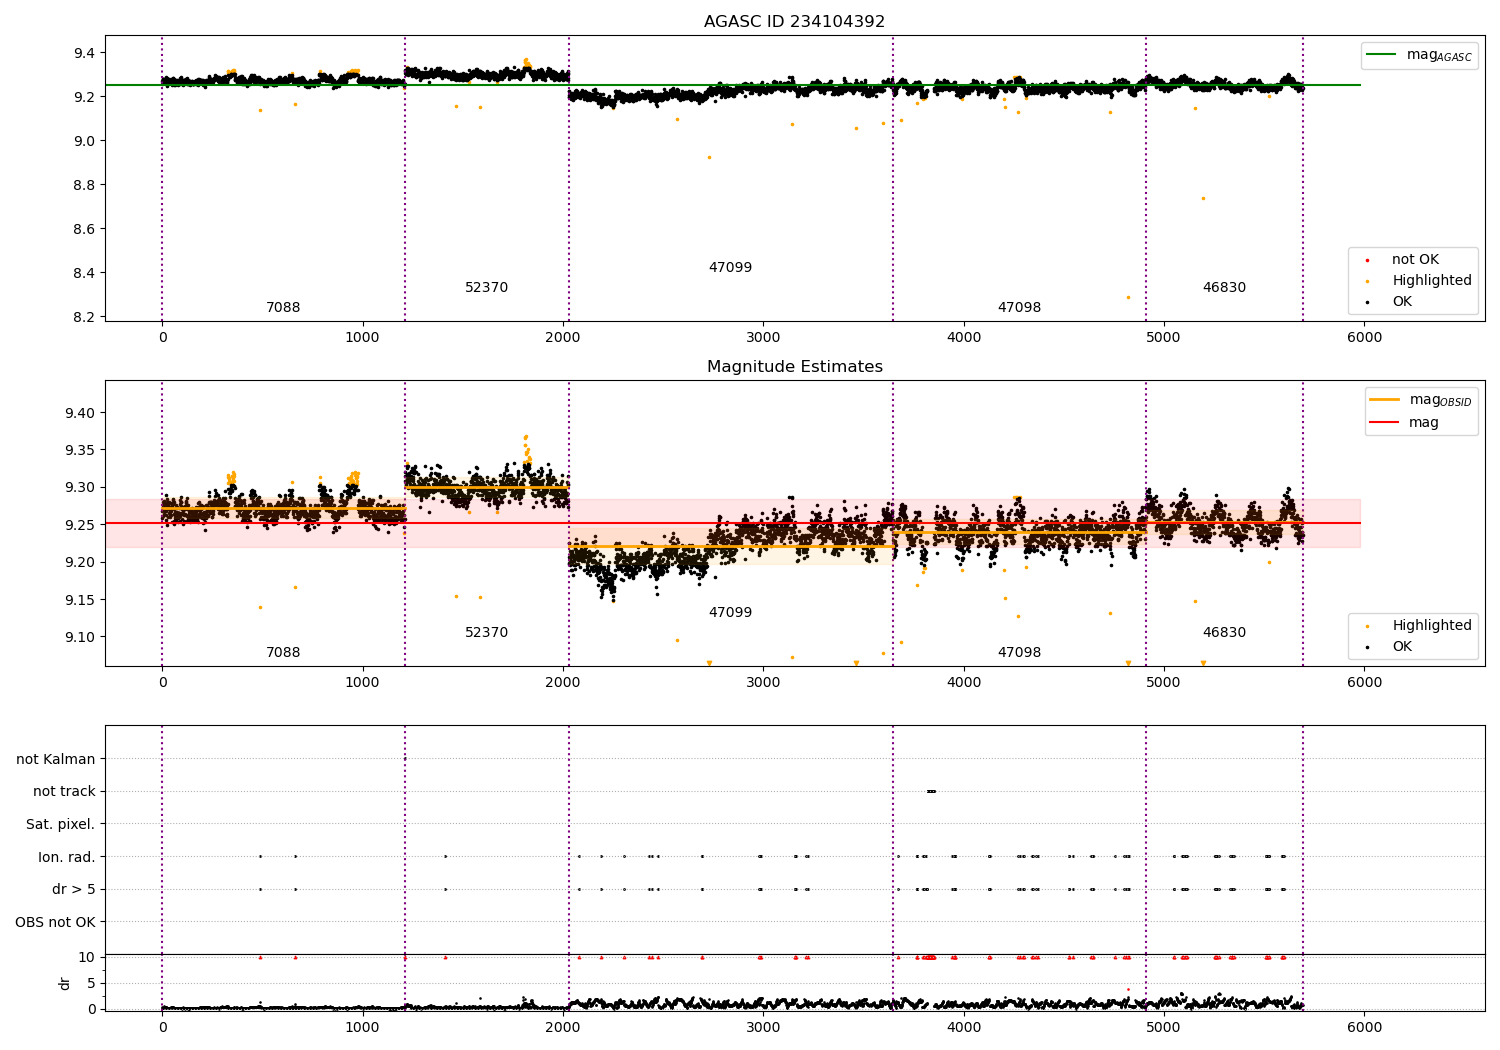Viewport: 1500px width, 1050px height.
Task: Click the orange line sample beside mag OBSID
Action: click(x=1384, y=400)
